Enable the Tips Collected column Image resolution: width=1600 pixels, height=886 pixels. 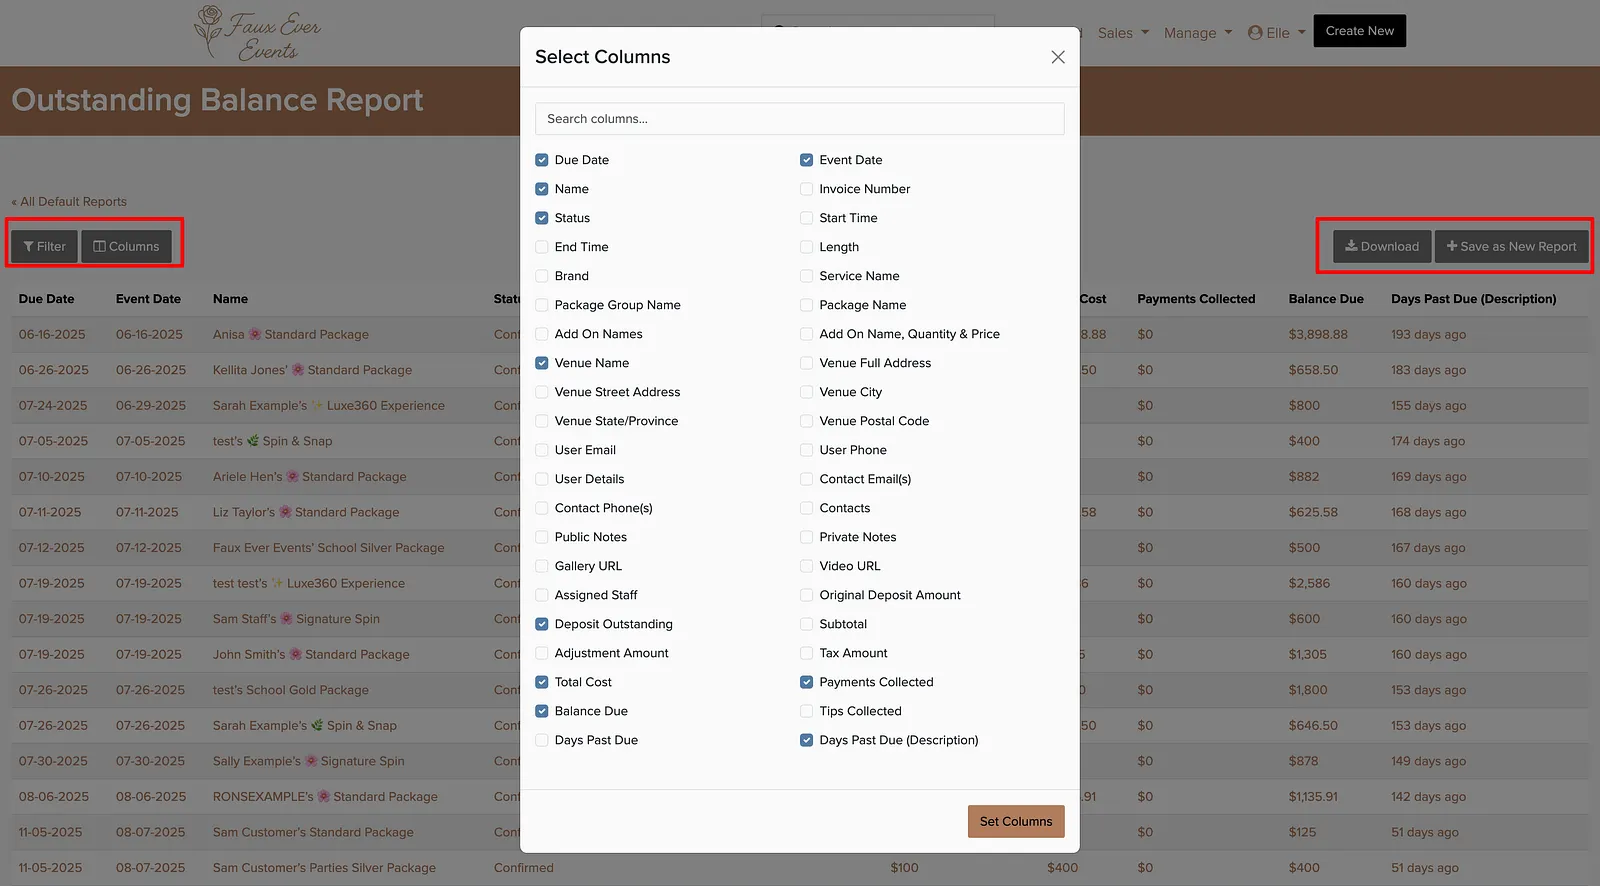coord(806,711)
